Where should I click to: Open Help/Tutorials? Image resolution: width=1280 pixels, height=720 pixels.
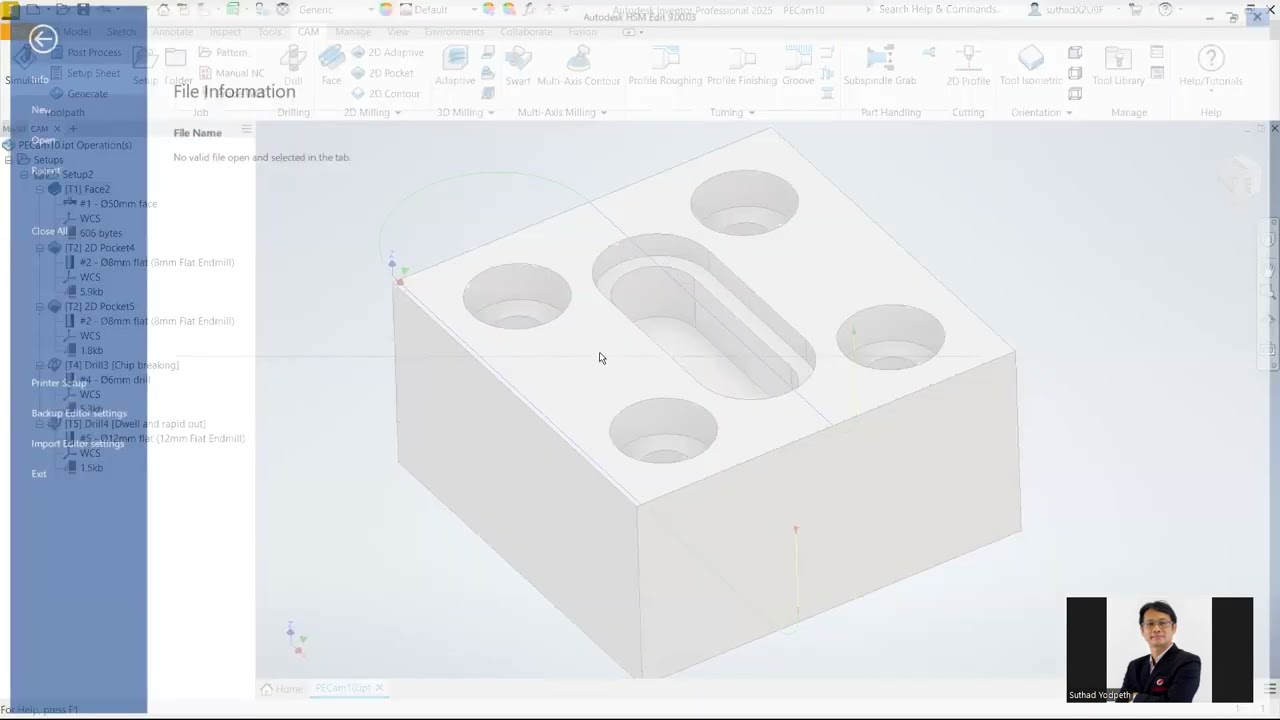click(1211, 66)
